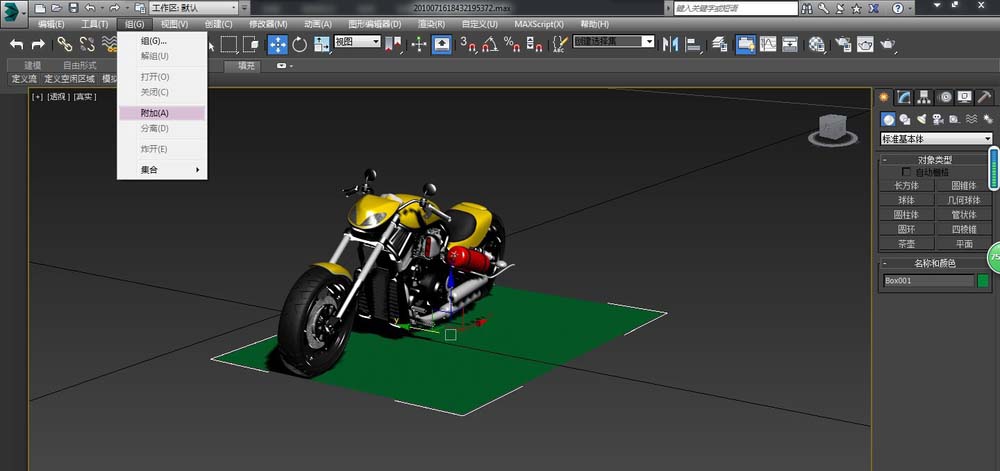Select the Rotate tool in toolbar
This screenshot has height=471, width=1000.
(300, 44)
